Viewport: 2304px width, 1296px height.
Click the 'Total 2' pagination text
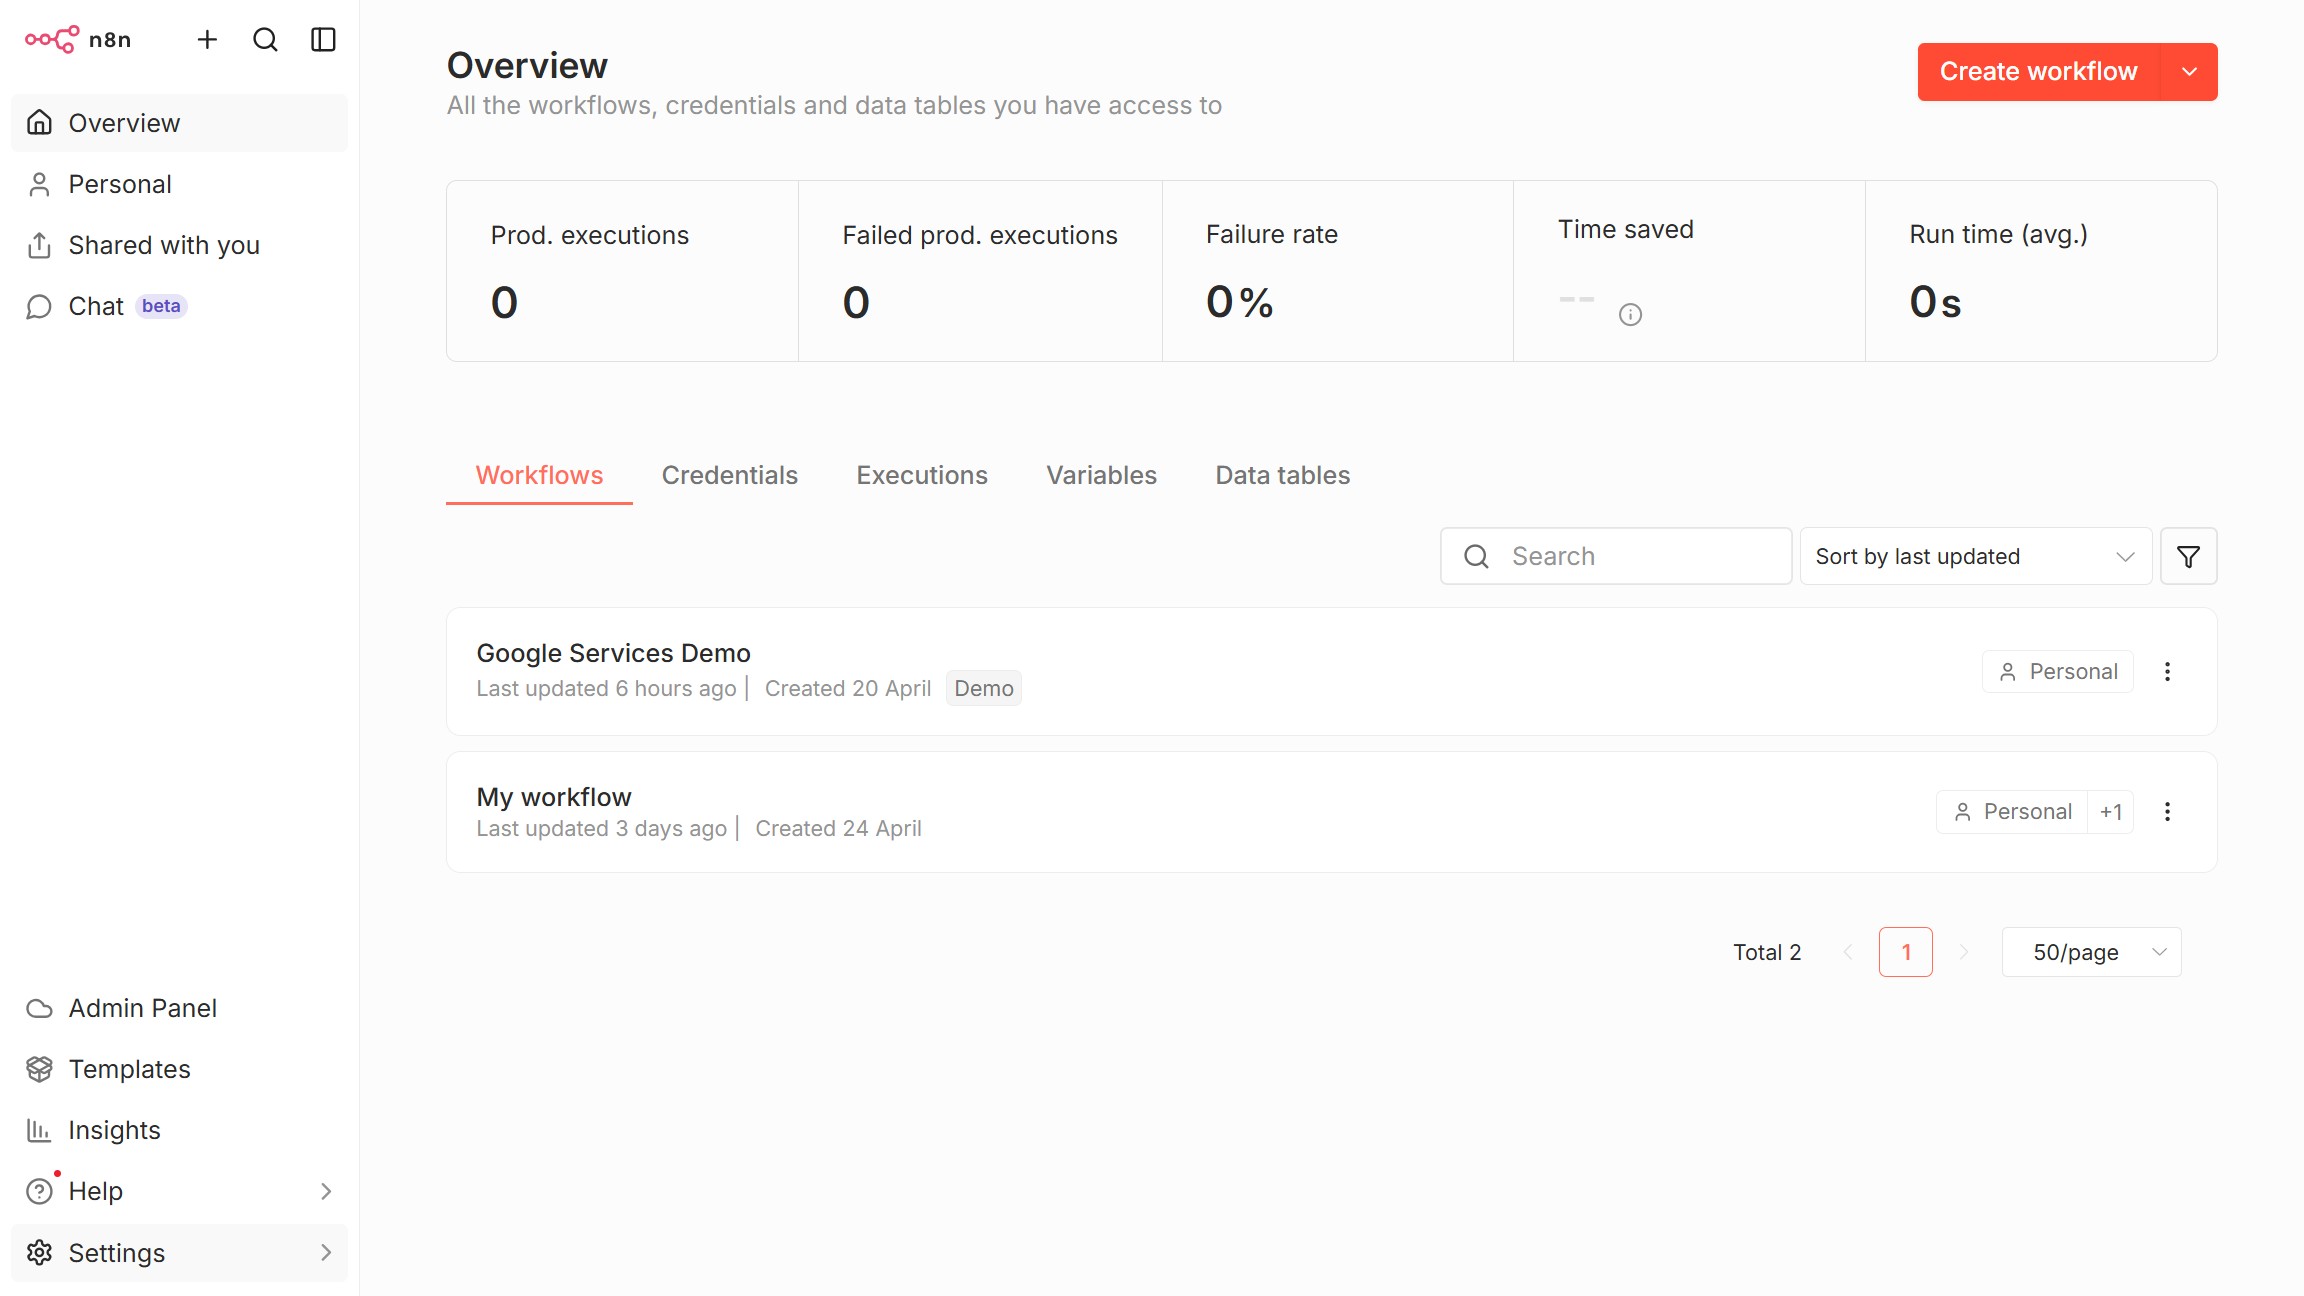click(x=1767, y=952)
